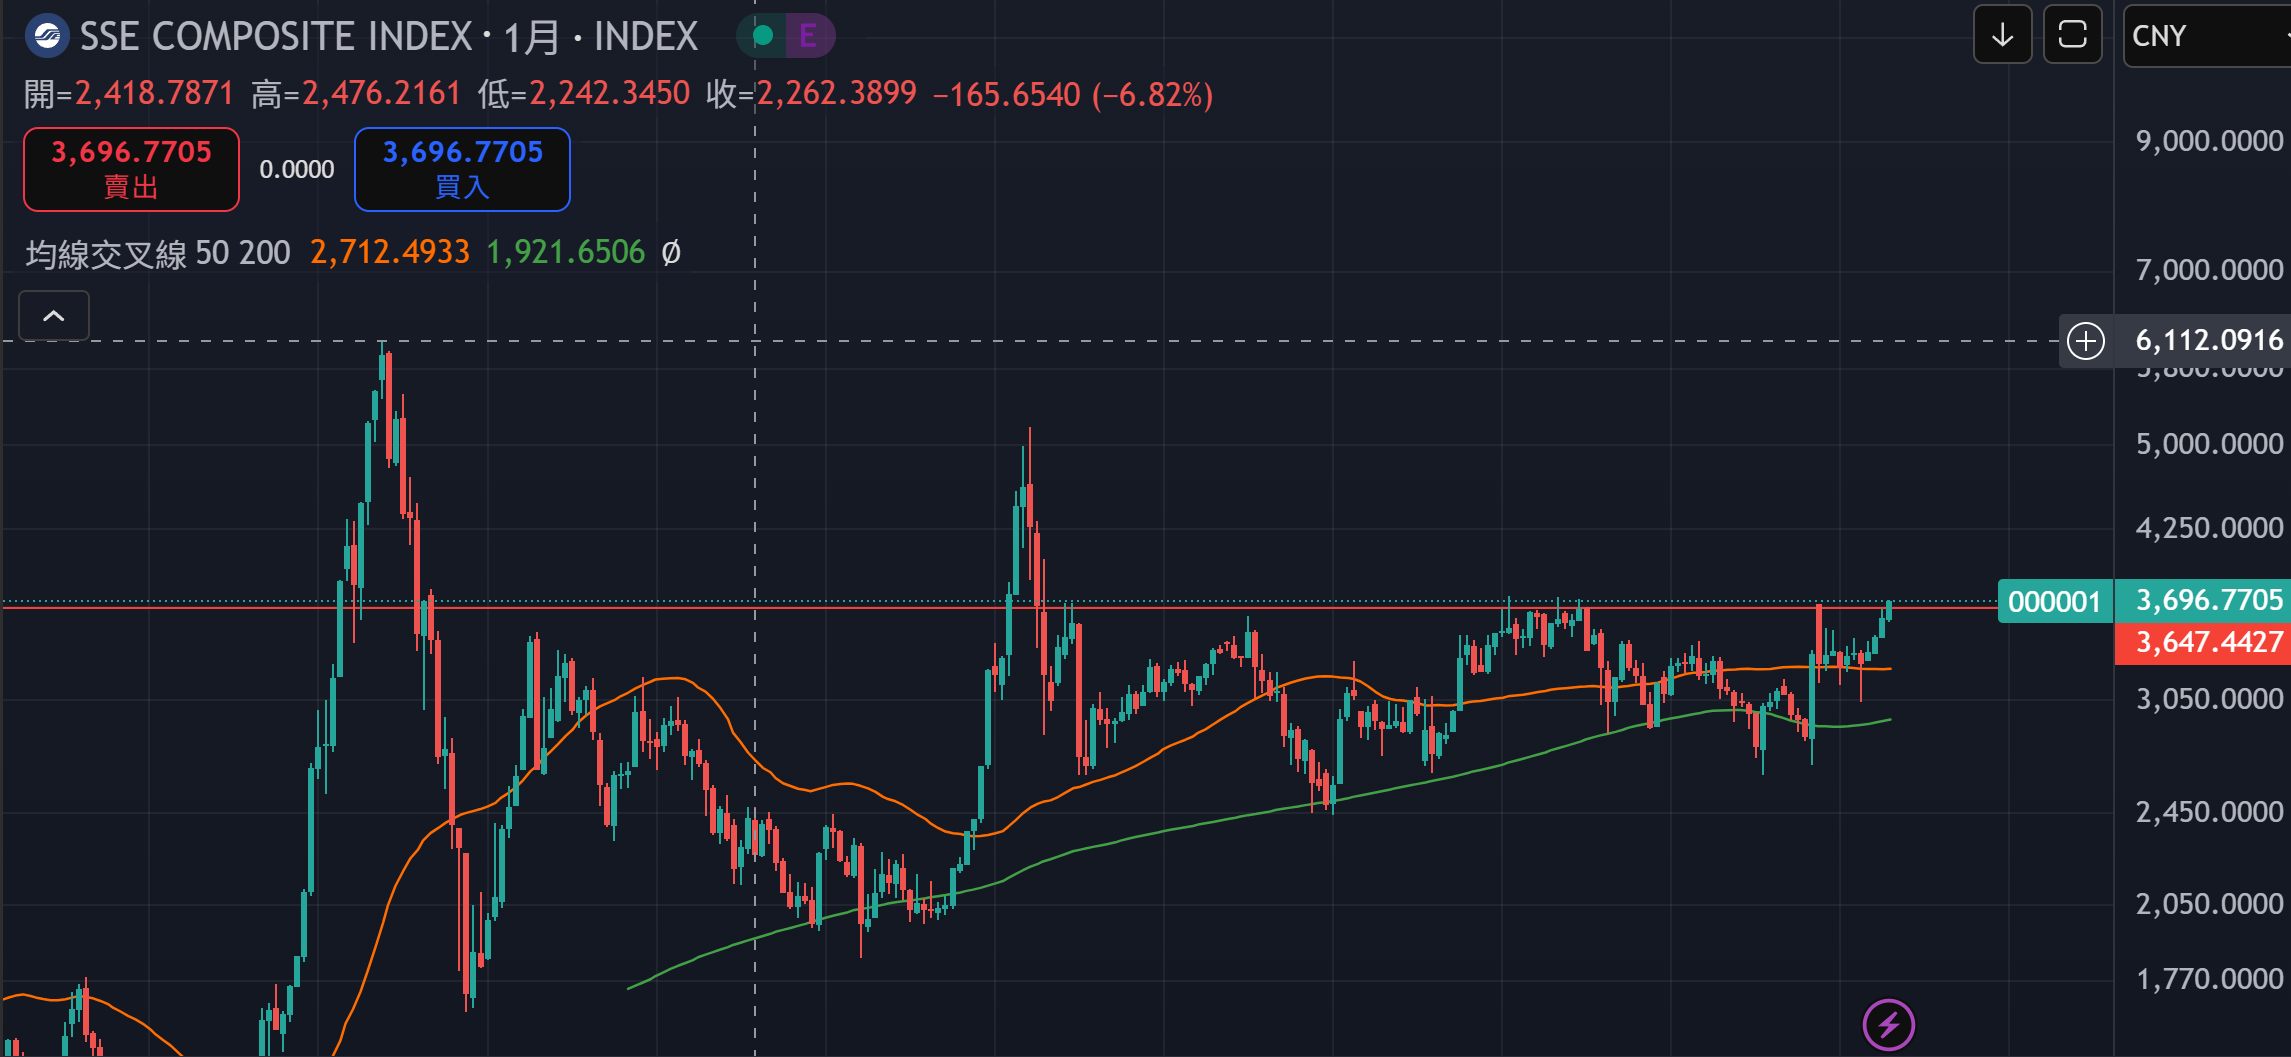
Task: Click the red 賣出 sell button
Action: tap(131, 169)
